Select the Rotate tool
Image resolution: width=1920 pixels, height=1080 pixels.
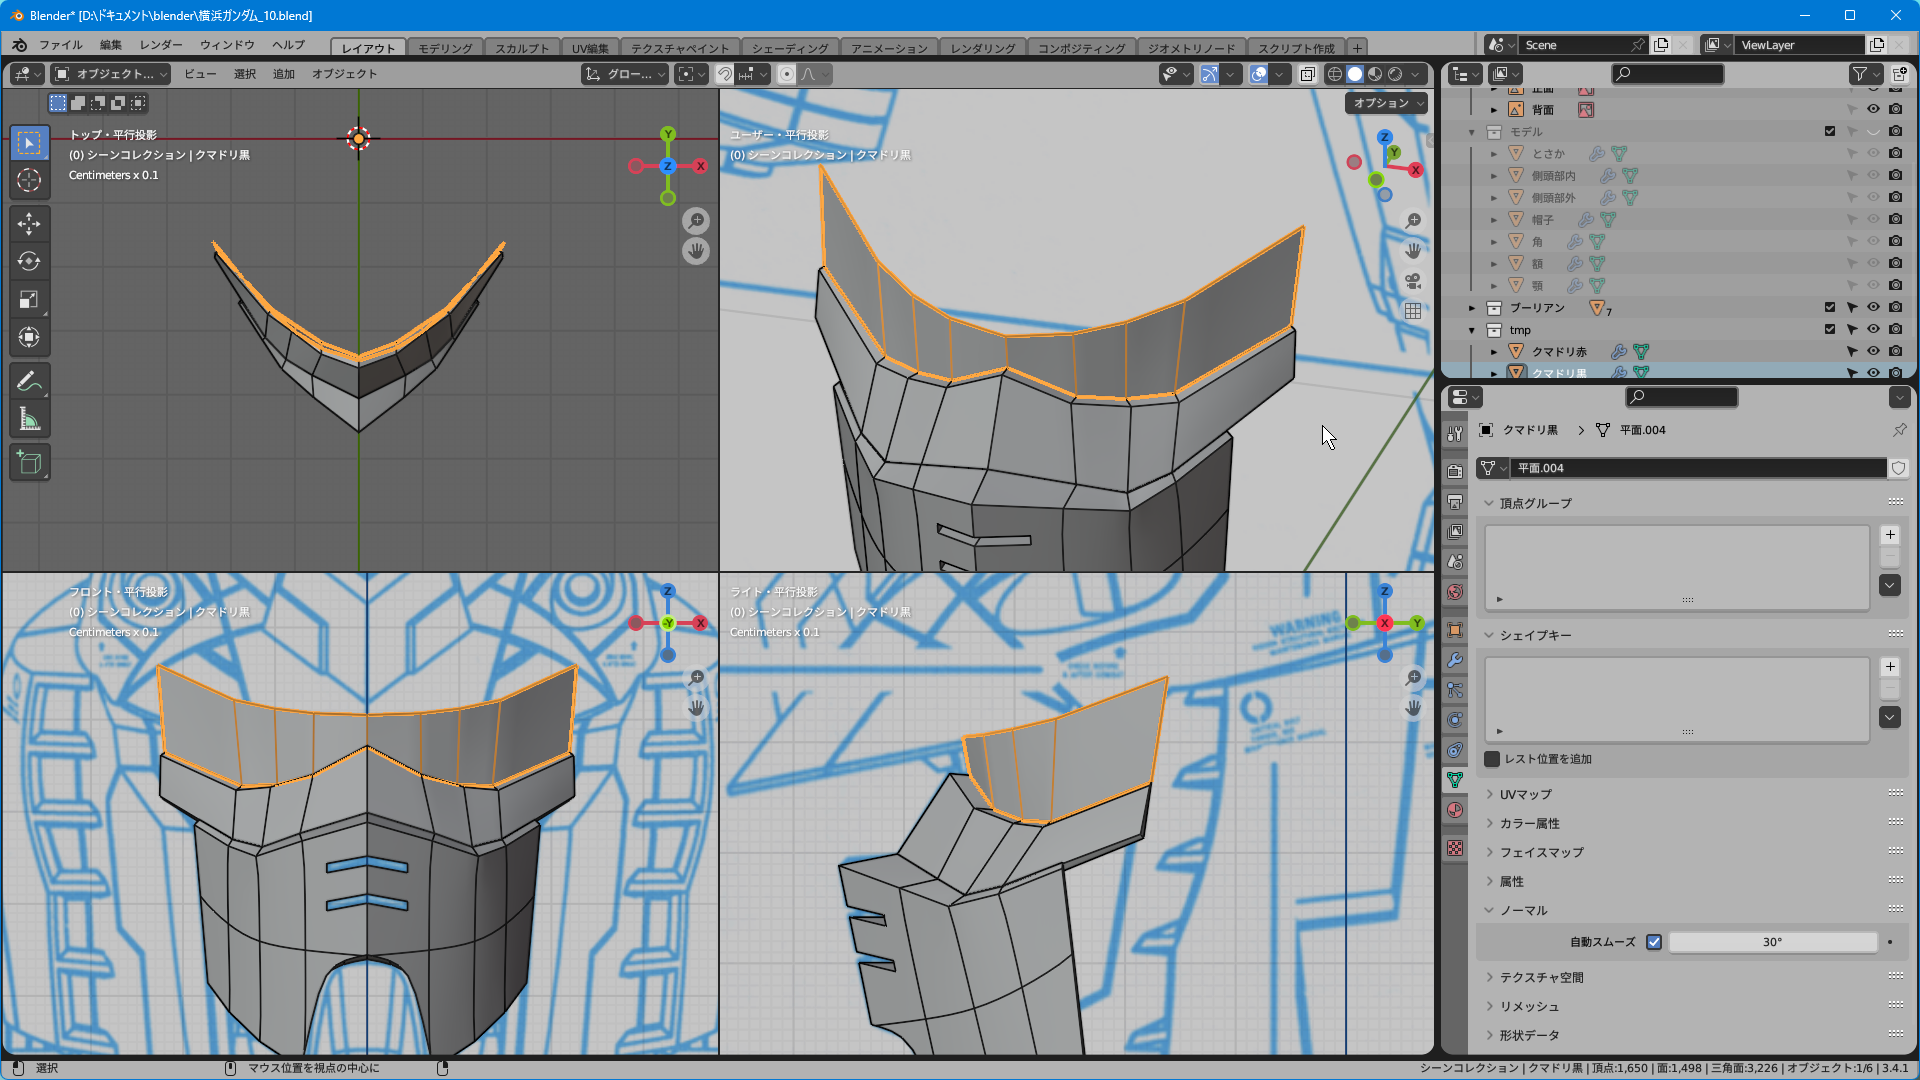29,261
